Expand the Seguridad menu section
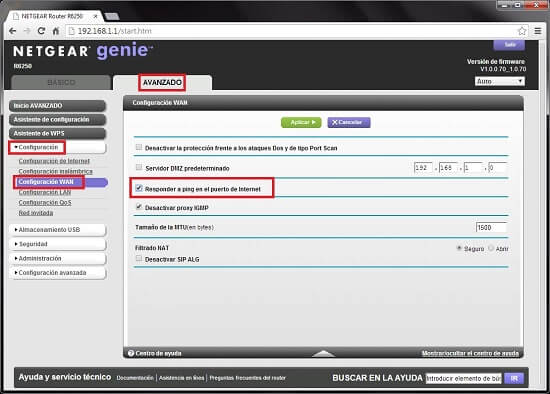Screen dimensions: 550x394 (58, 244)
